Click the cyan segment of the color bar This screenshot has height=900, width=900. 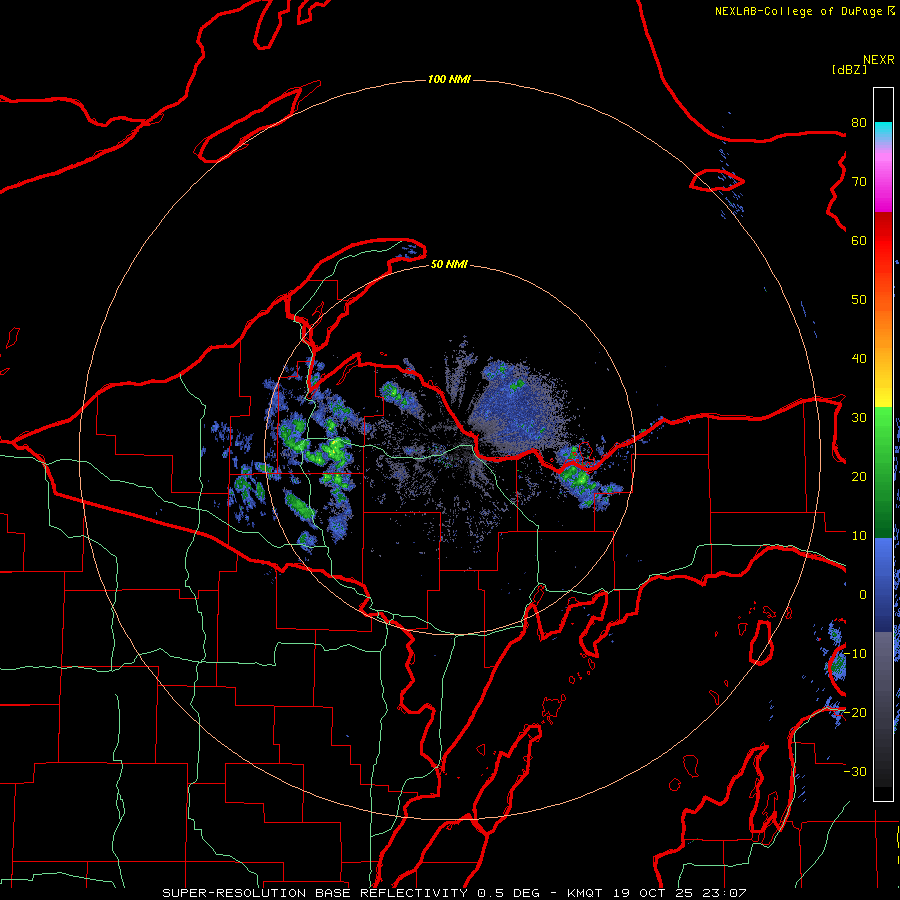pos(883,132)
